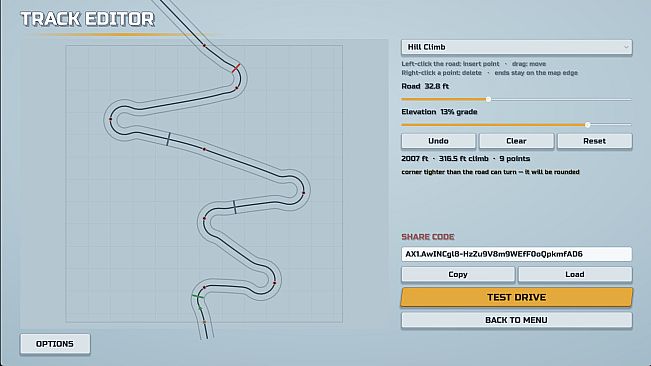Screen dimensions: 651x366
Task: Select the leftmost hairpin control point
Action: (x=110, y=119)
